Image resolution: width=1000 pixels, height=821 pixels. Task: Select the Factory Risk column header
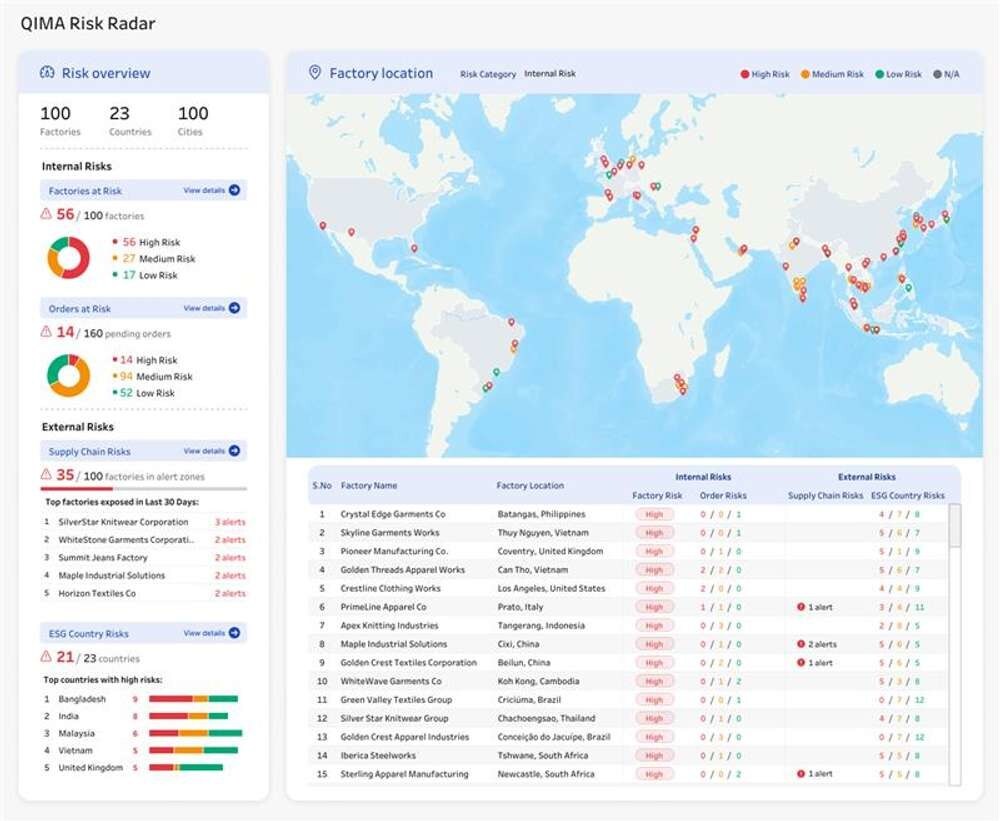(x=657, y=496)
